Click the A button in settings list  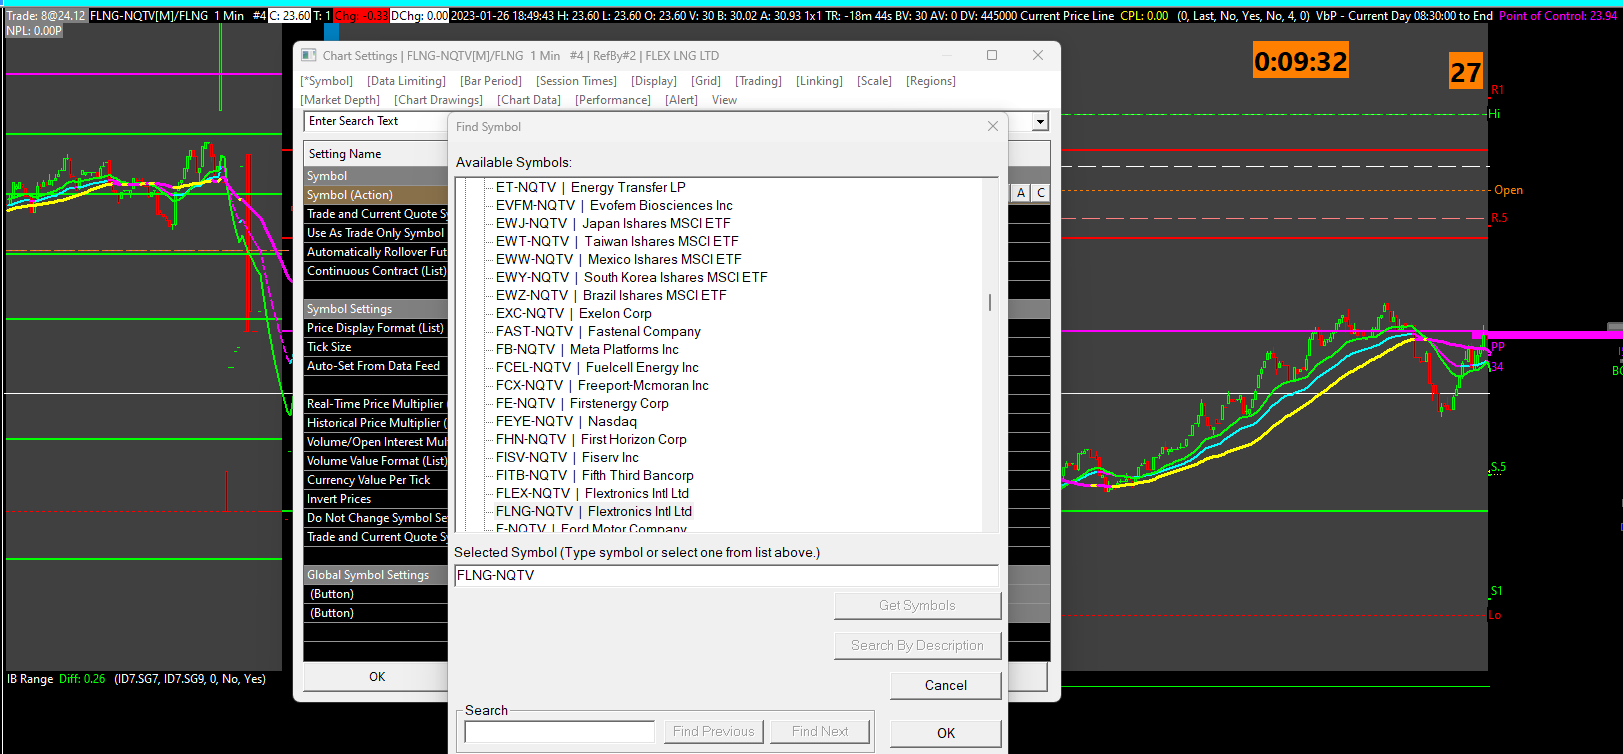1020,193
